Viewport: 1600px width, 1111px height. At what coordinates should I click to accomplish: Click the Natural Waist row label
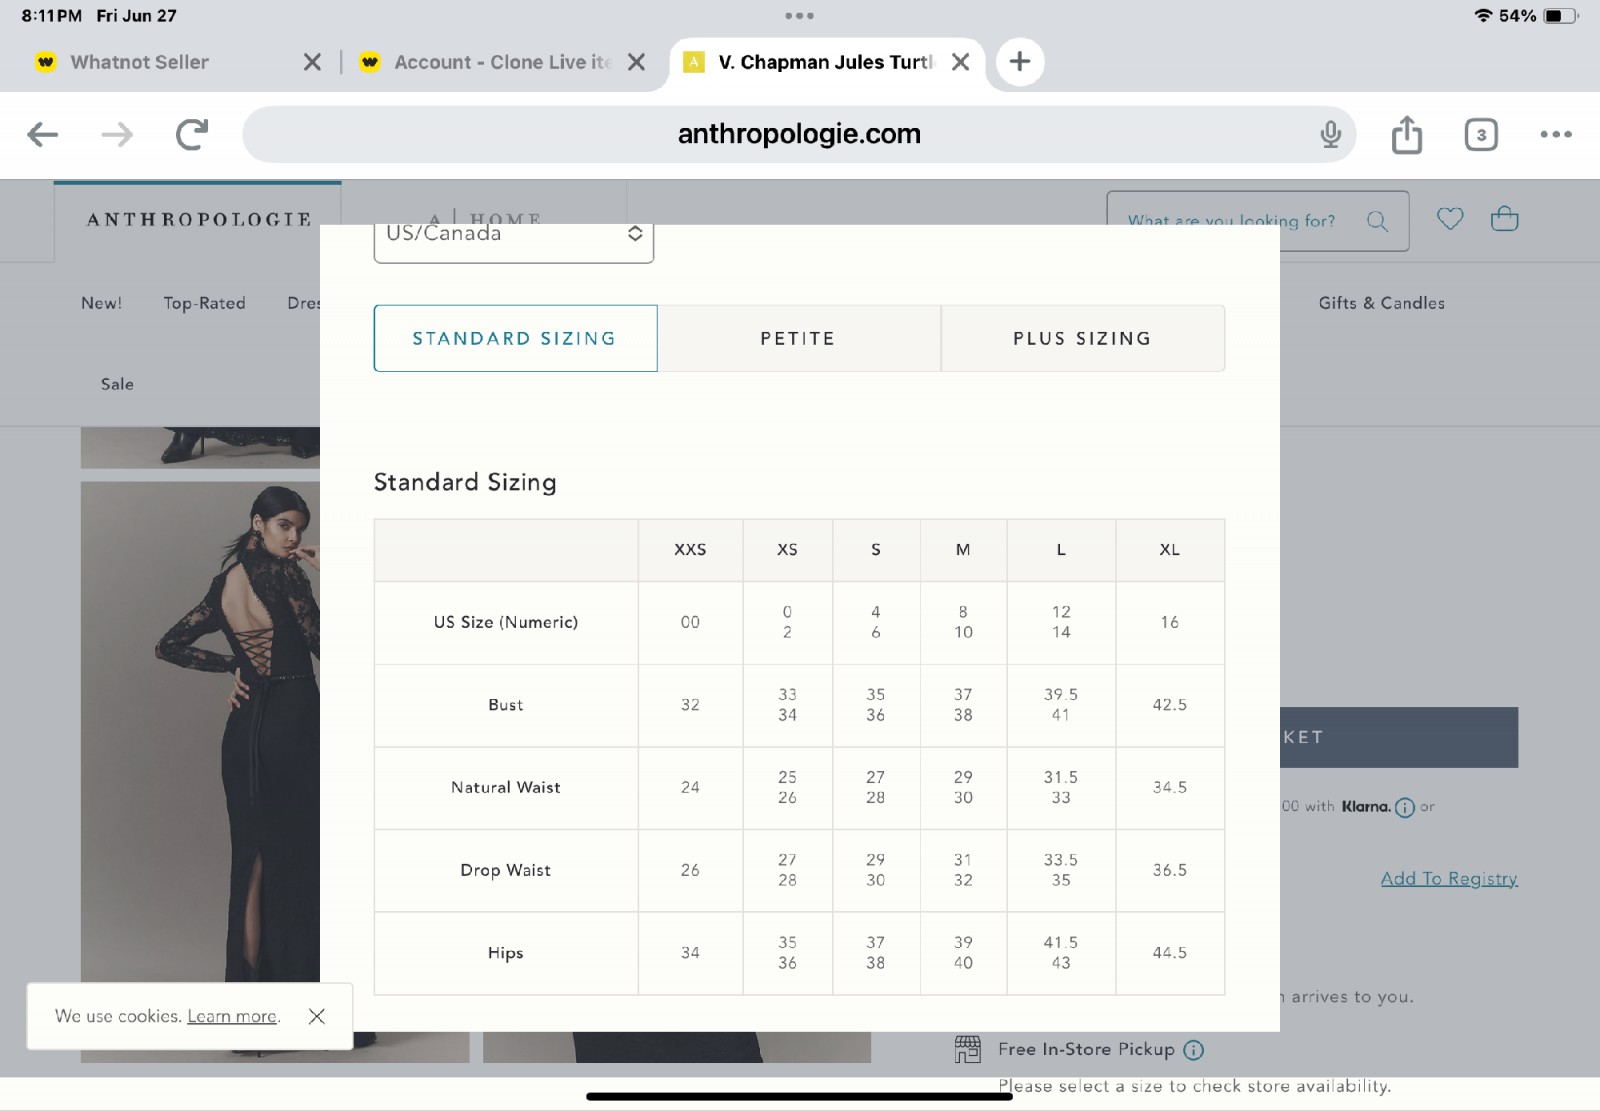pos(506,788)
